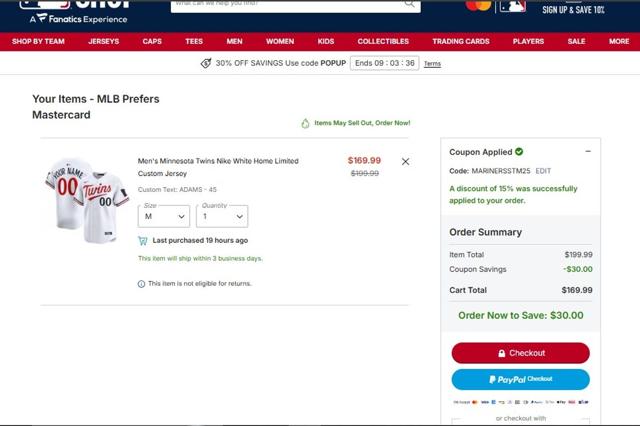
Task: Click the Mastercard logo in header
Action: coord(478,5)
